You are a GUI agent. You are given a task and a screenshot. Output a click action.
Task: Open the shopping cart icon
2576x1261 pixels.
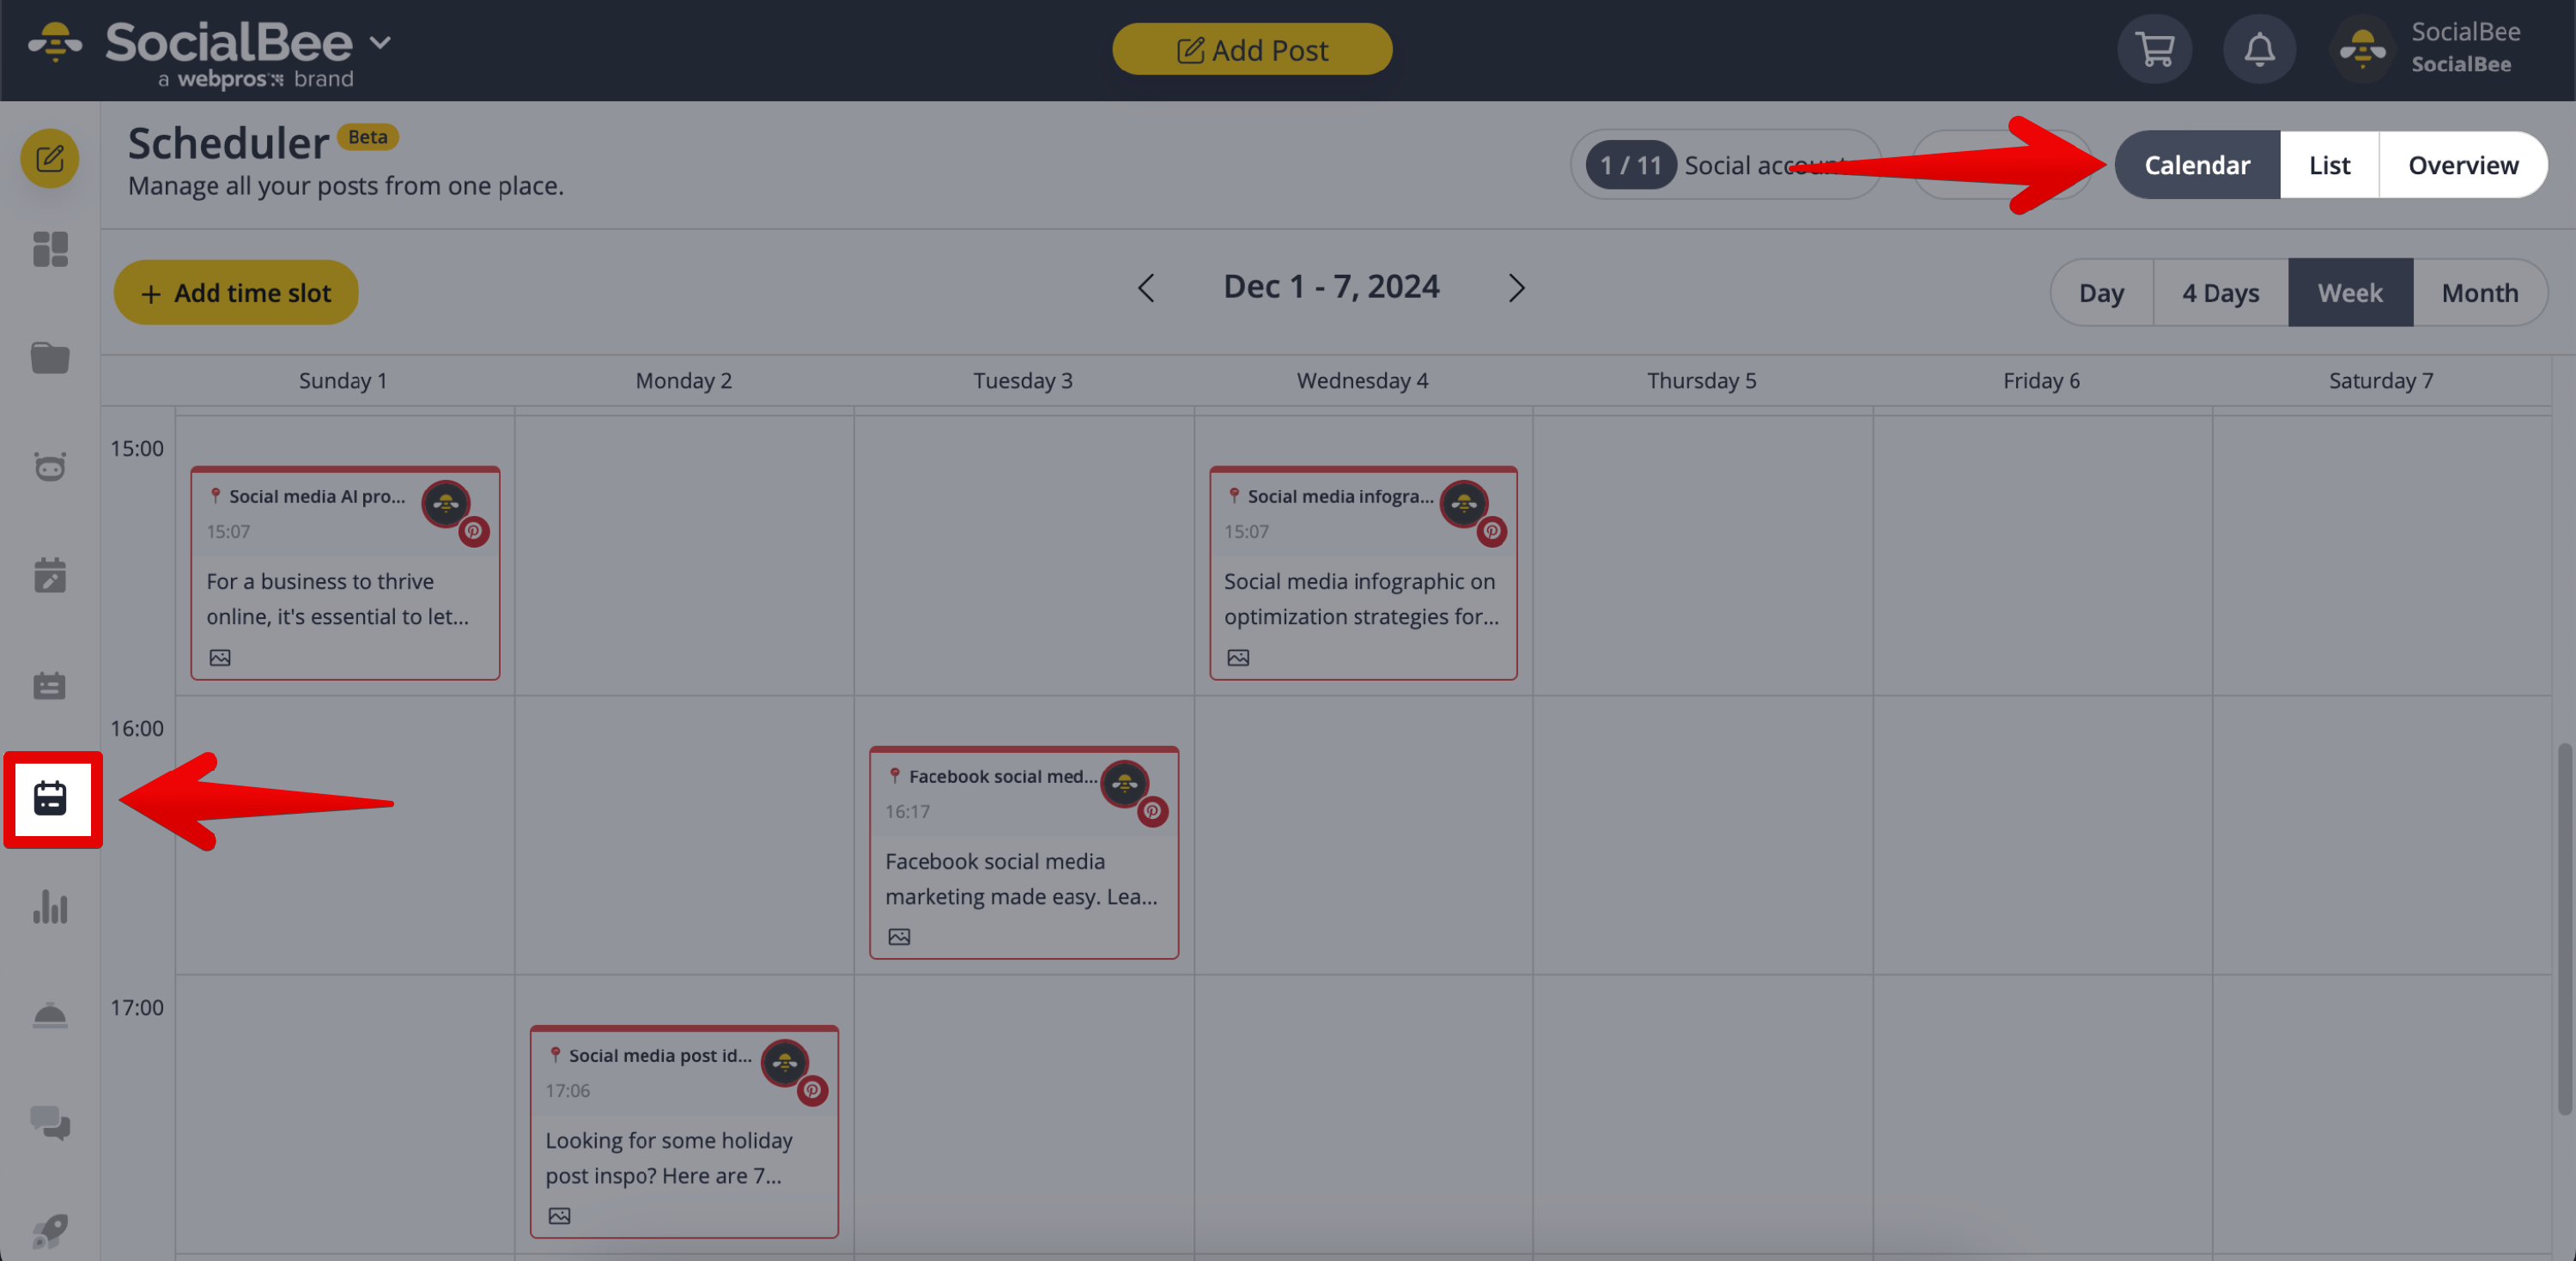tap(2154, 48)
